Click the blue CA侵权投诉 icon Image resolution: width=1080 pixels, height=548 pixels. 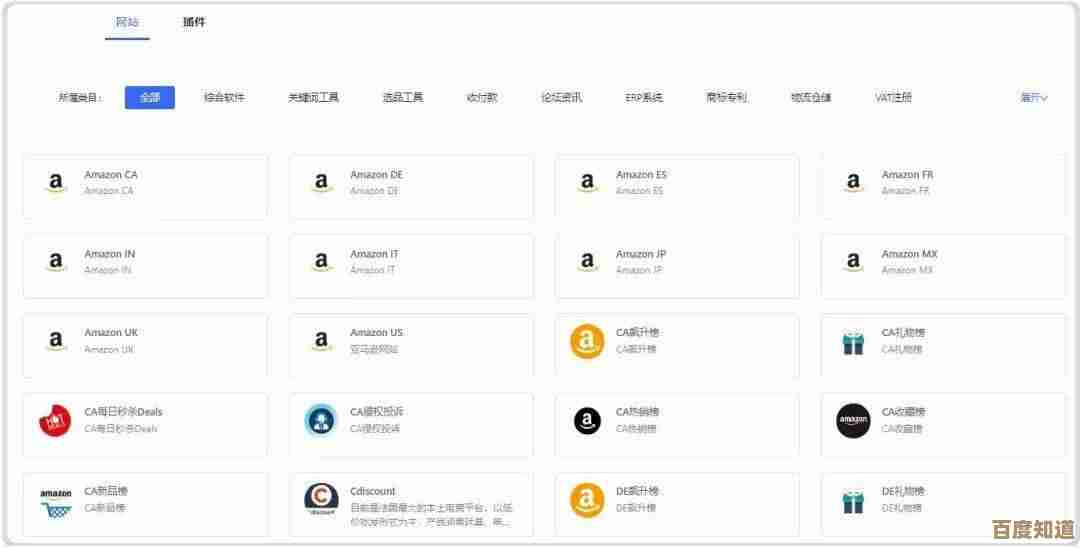[x=321, y=421]
